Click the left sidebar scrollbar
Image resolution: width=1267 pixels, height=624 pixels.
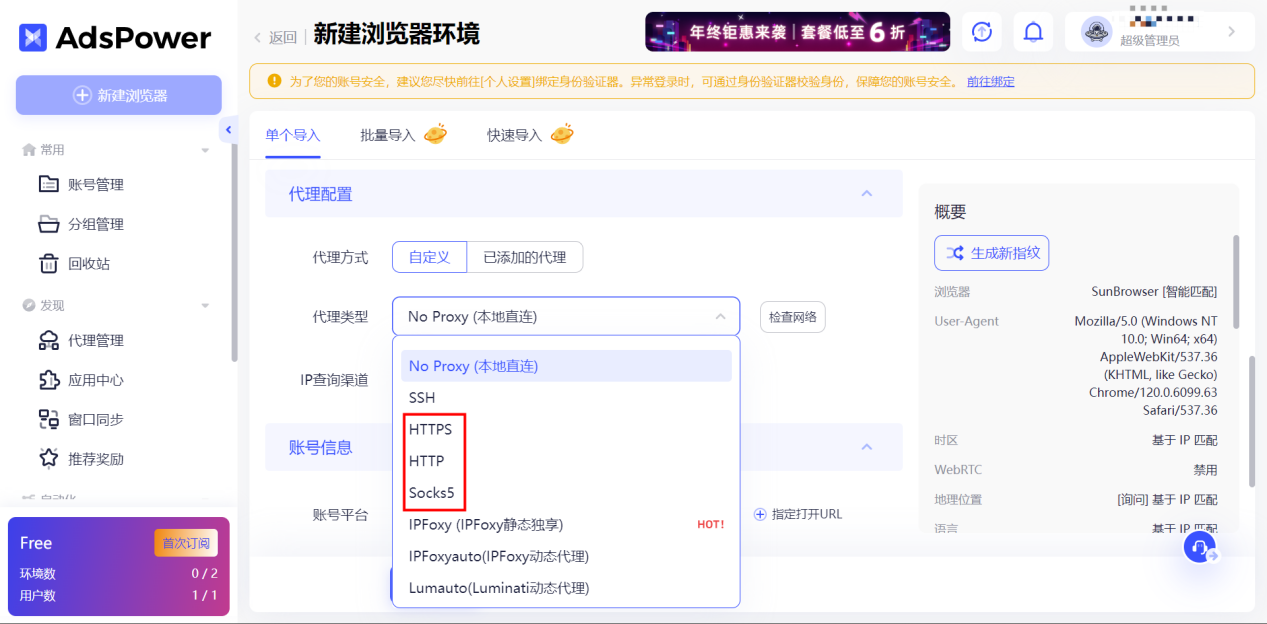[234, 252]
